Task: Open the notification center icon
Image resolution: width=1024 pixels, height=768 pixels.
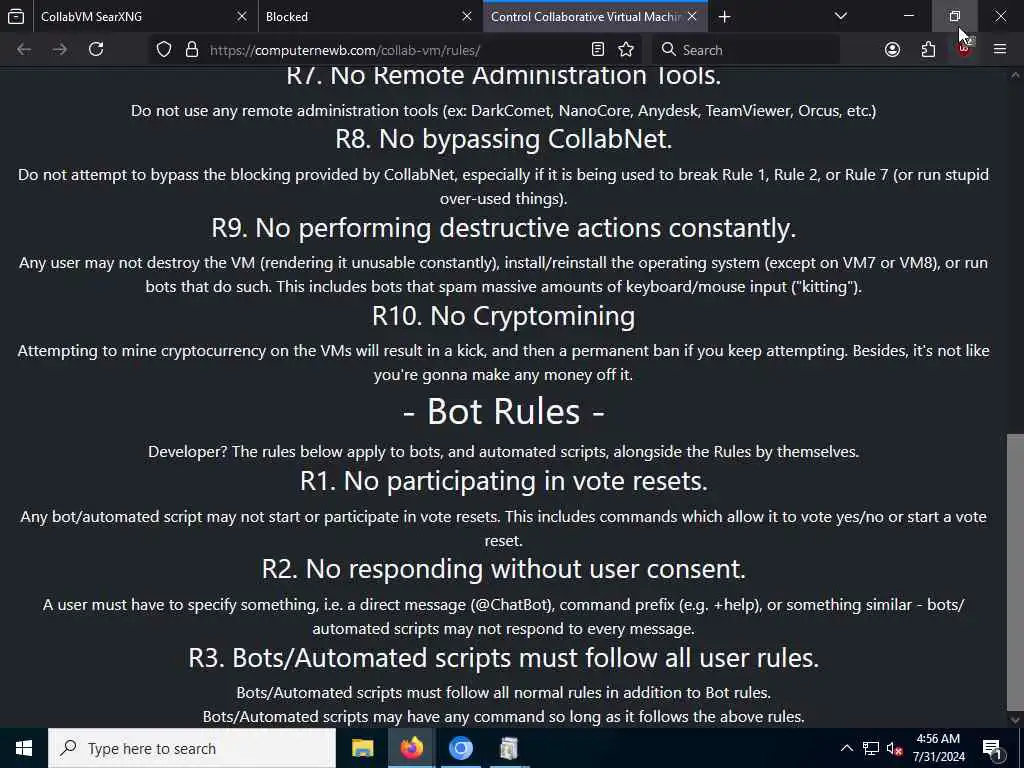Action: point(992,748)
